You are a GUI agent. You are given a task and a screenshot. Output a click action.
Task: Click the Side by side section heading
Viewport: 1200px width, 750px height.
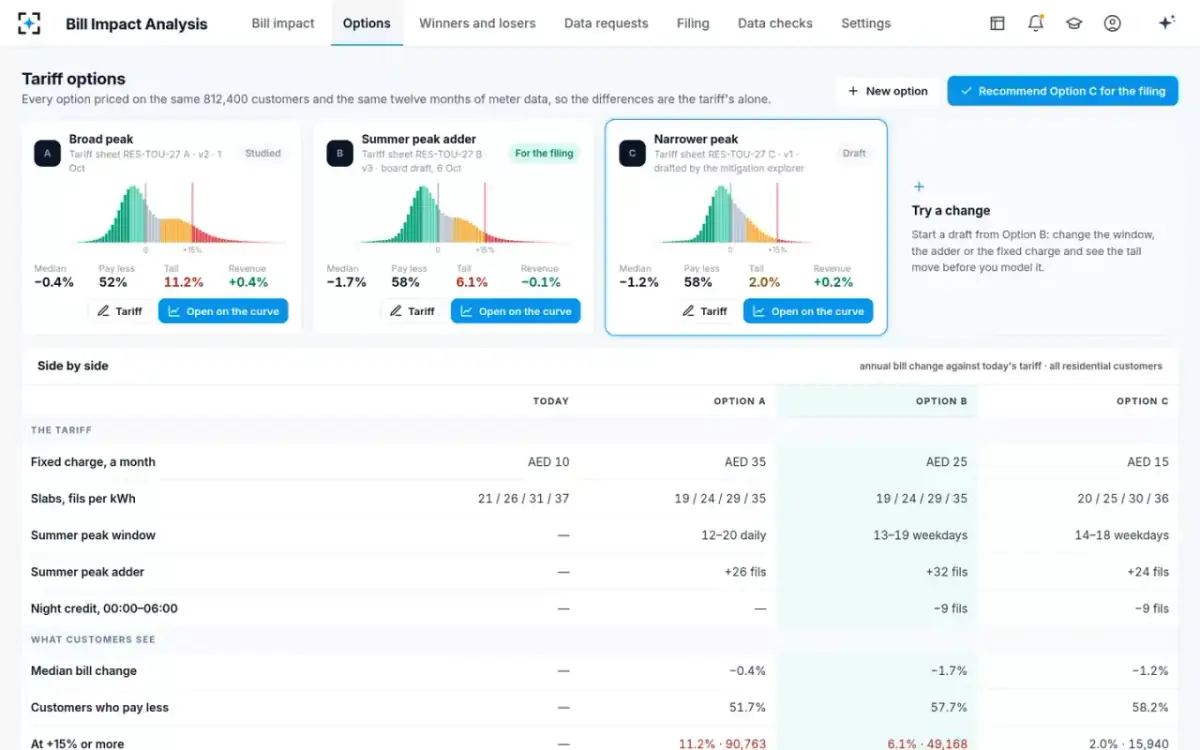tap(73, 366)
